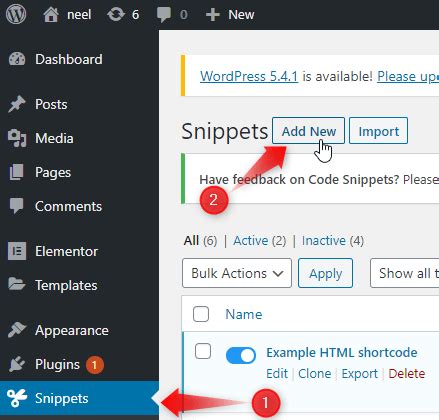This screenshot has height=420, width=439.
Task: Sort by the Name column
Action: pos(244,314)
